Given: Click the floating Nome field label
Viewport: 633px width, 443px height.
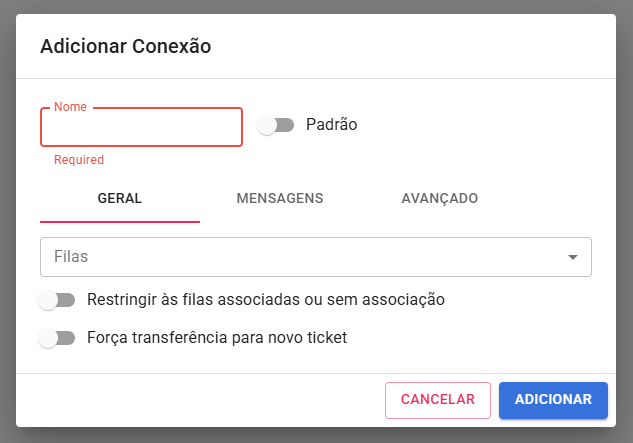Looking at the screenshot, I should (x=70, y=106).
